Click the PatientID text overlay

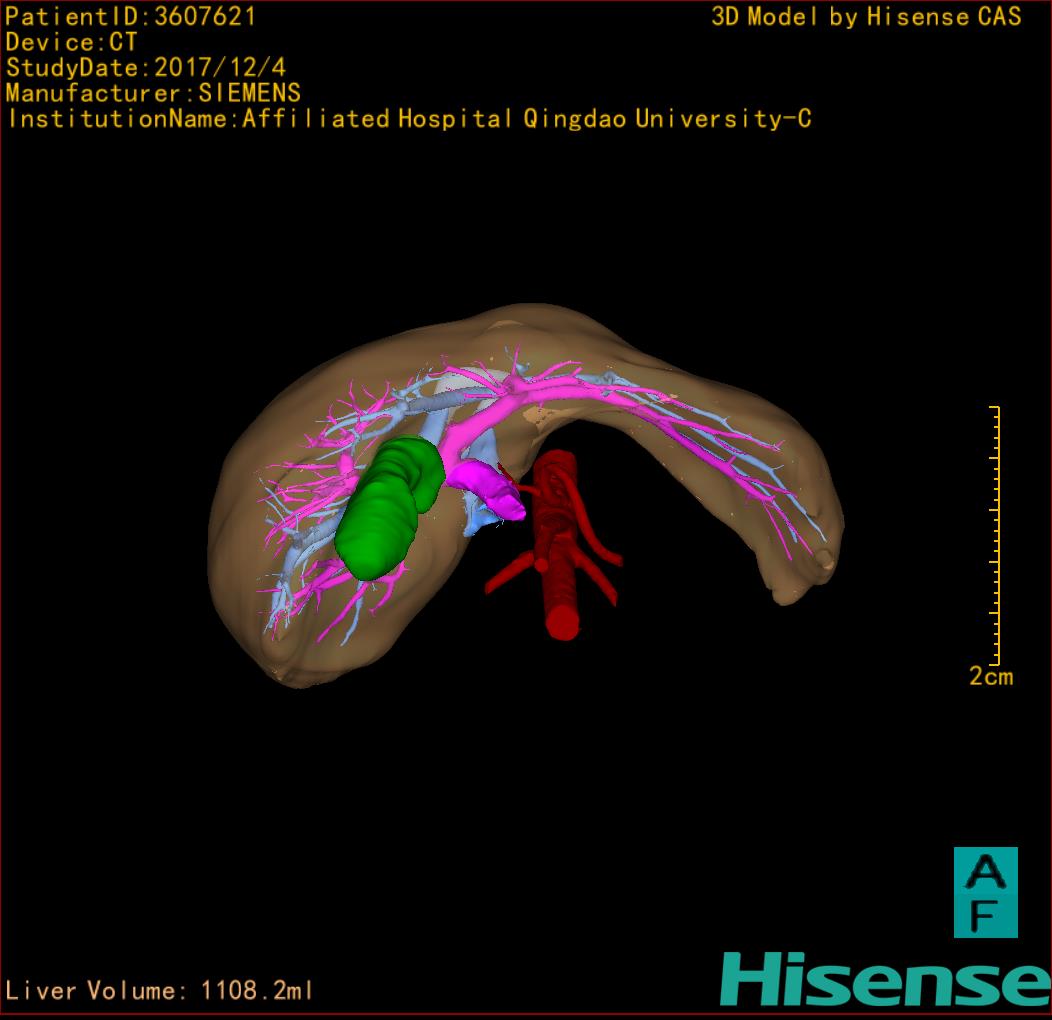click(131, 17)
